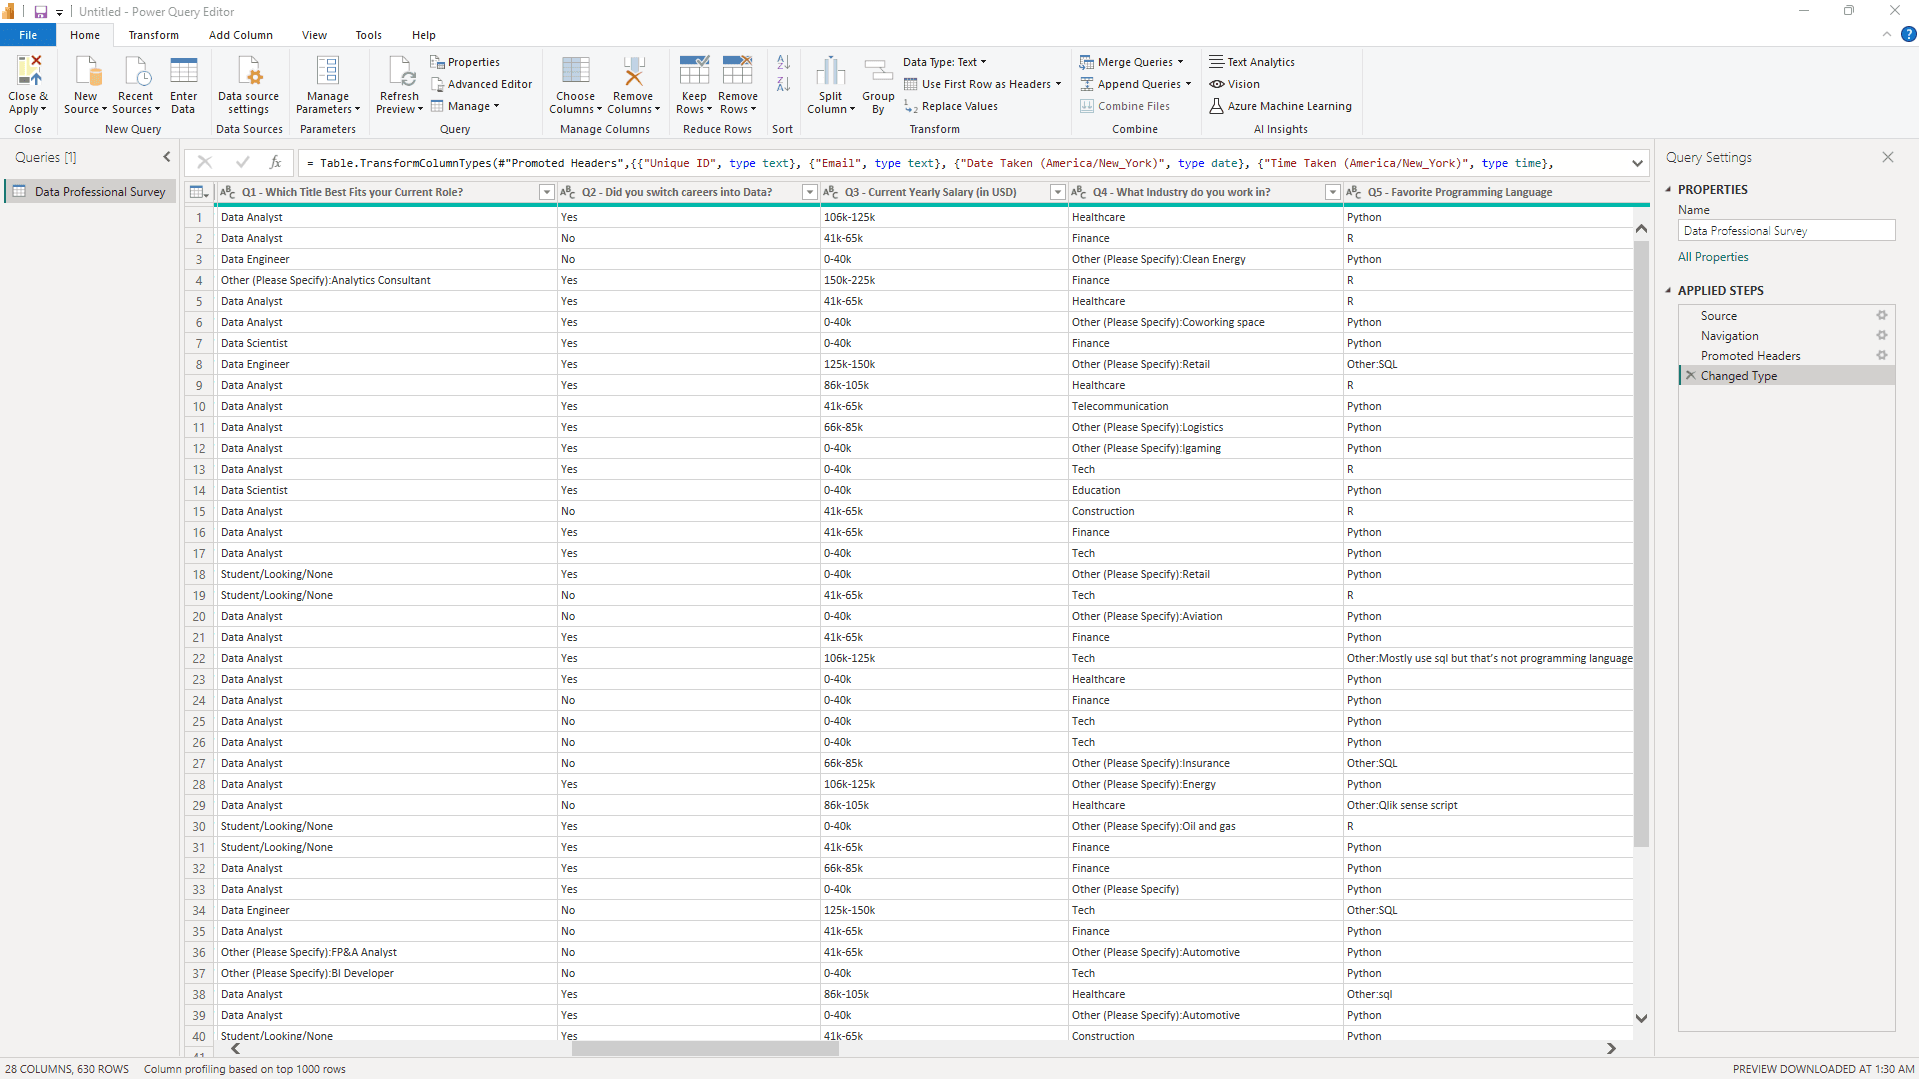Click the All Properties link

coord(1713,257)
